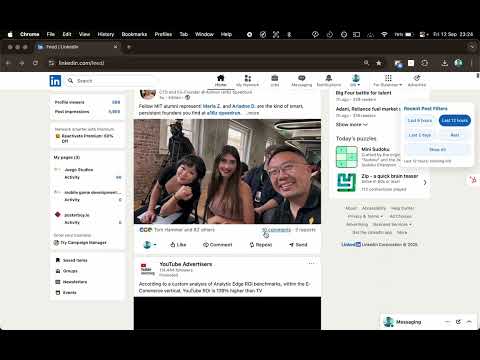
Task: Open the Apple menu
Action: 10,34
